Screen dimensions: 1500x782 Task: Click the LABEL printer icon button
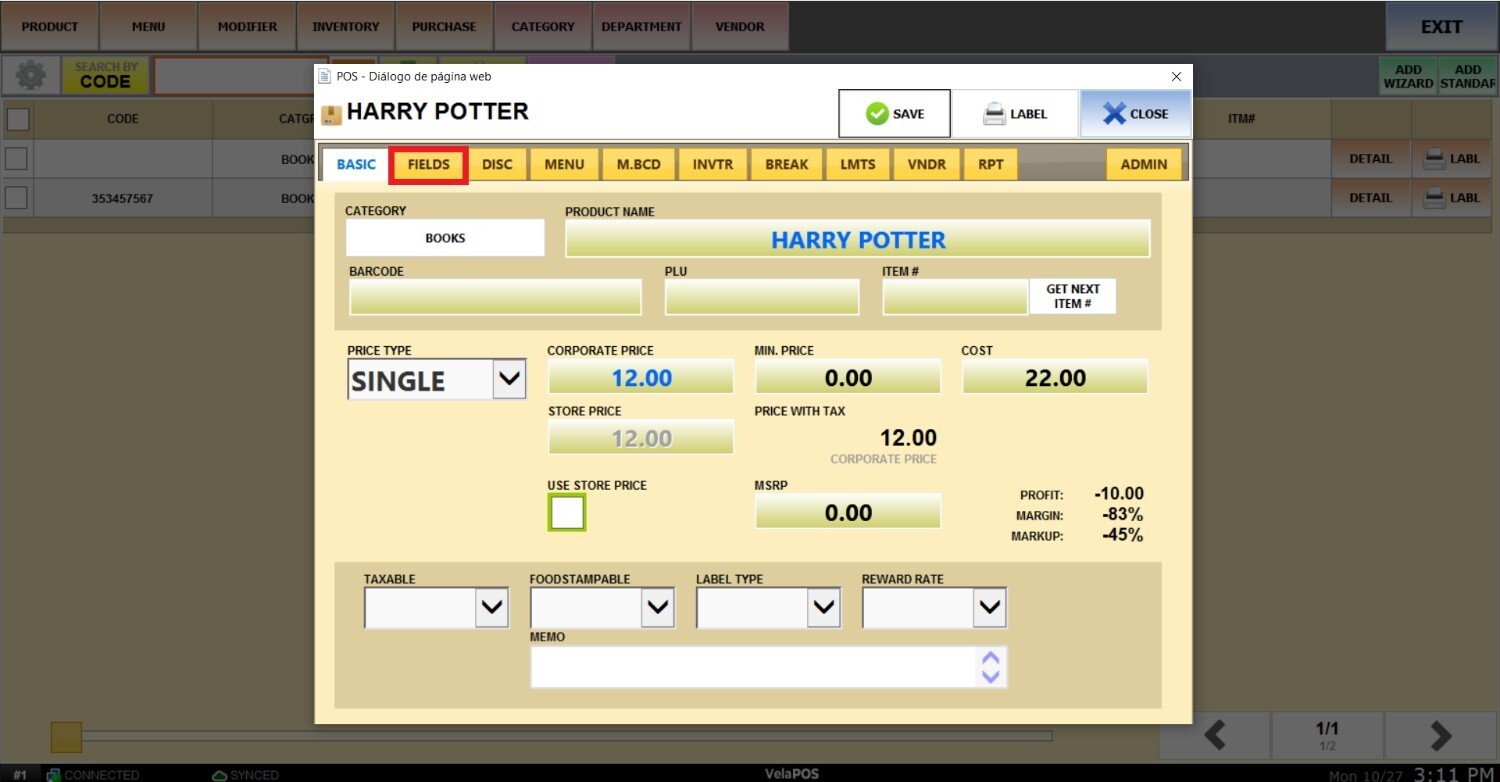[1014, 114]
